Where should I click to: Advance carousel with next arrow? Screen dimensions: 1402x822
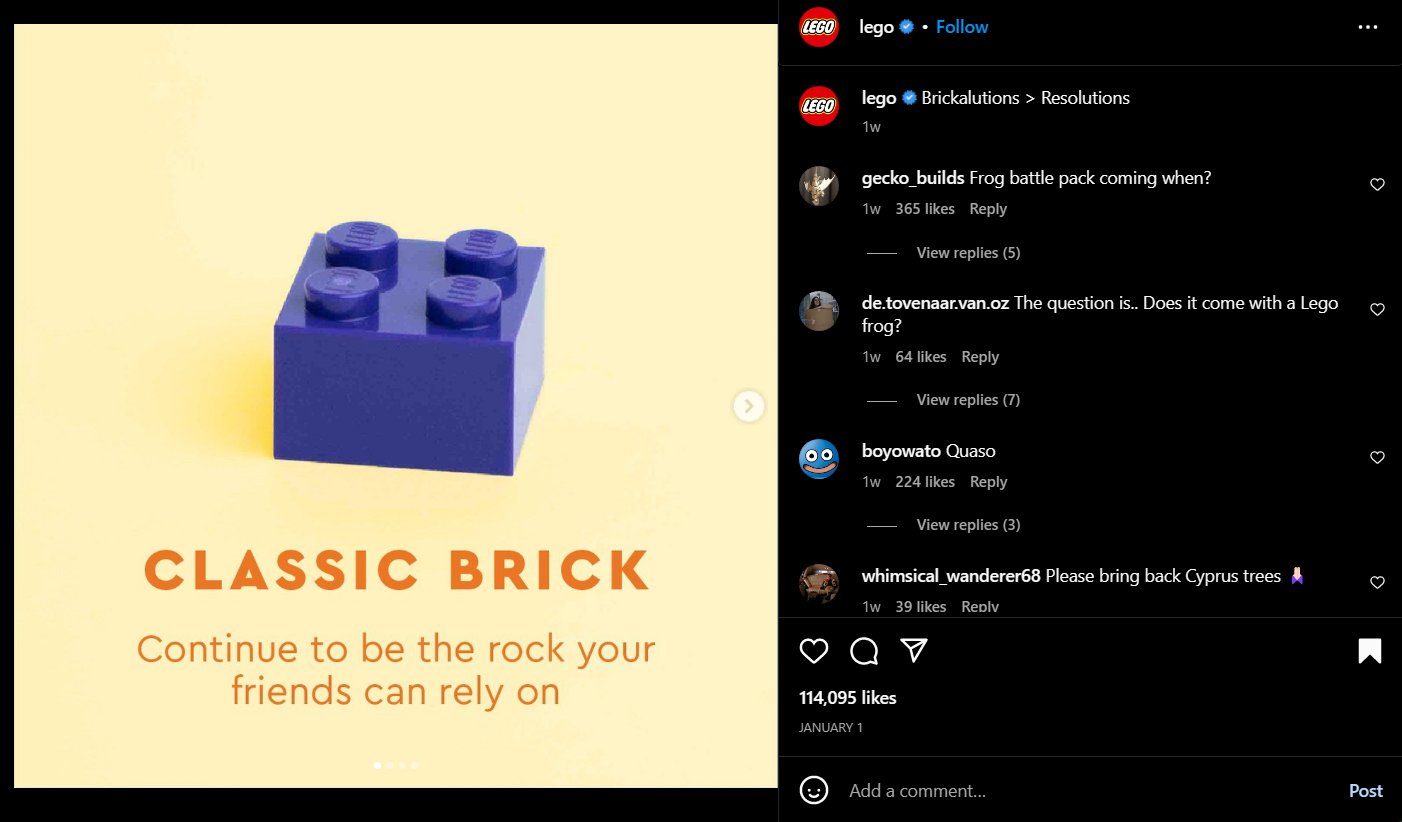point(749,406)
